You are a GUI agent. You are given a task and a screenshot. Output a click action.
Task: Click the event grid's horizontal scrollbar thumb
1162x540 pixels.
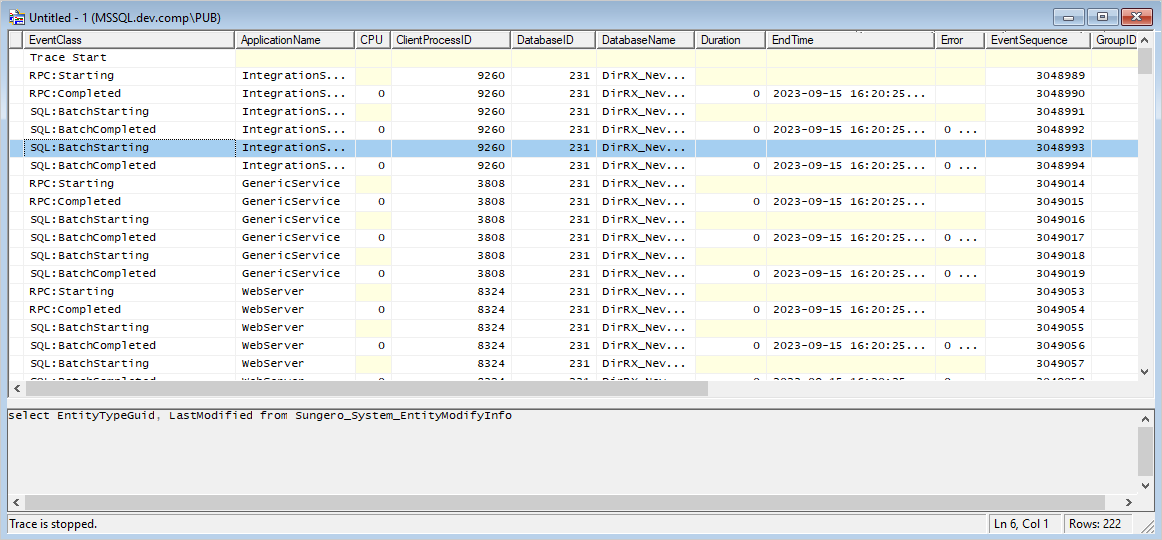365,389
